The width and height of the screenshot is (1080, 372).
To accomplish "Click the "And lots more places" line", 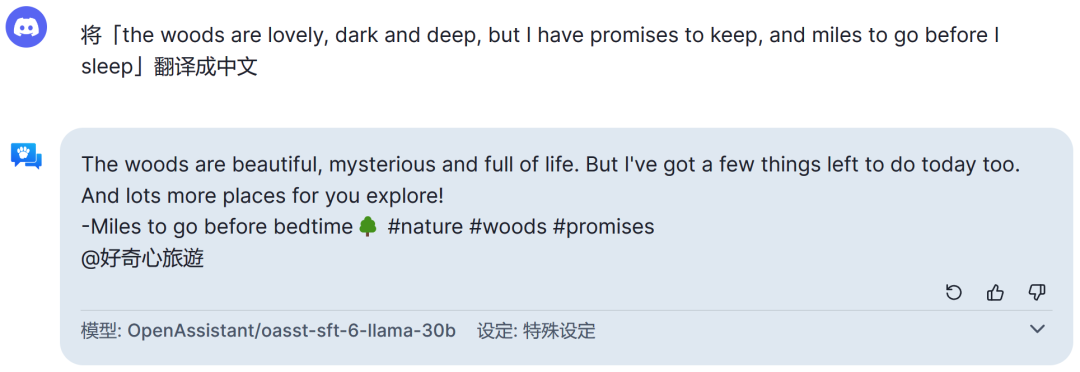I will (x=262, y=196).
